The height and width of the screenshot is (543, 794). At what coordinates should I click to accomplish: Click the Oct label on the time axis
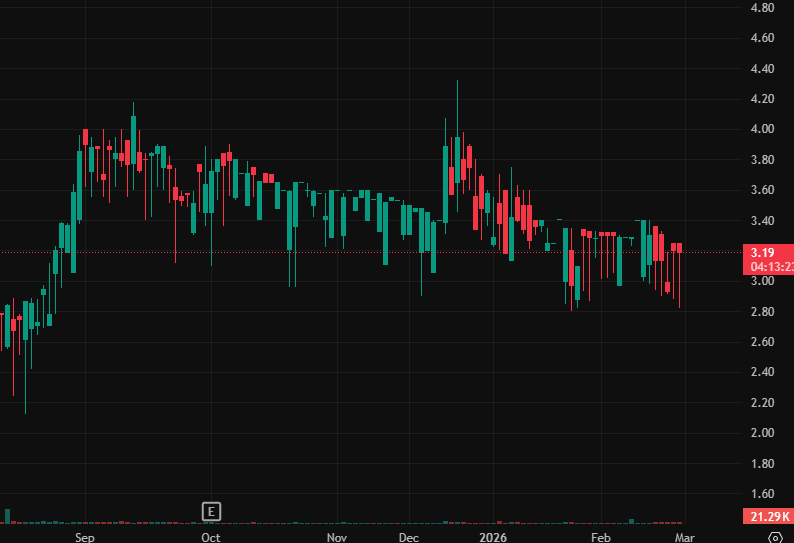coord(211,537)
